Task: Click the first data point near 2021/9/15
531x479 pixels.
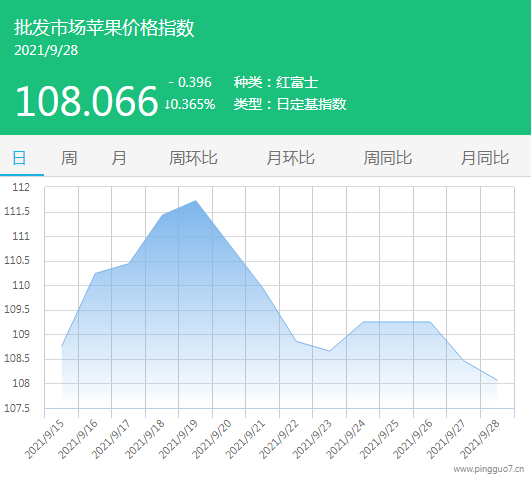Action: (x=62, y=347)
